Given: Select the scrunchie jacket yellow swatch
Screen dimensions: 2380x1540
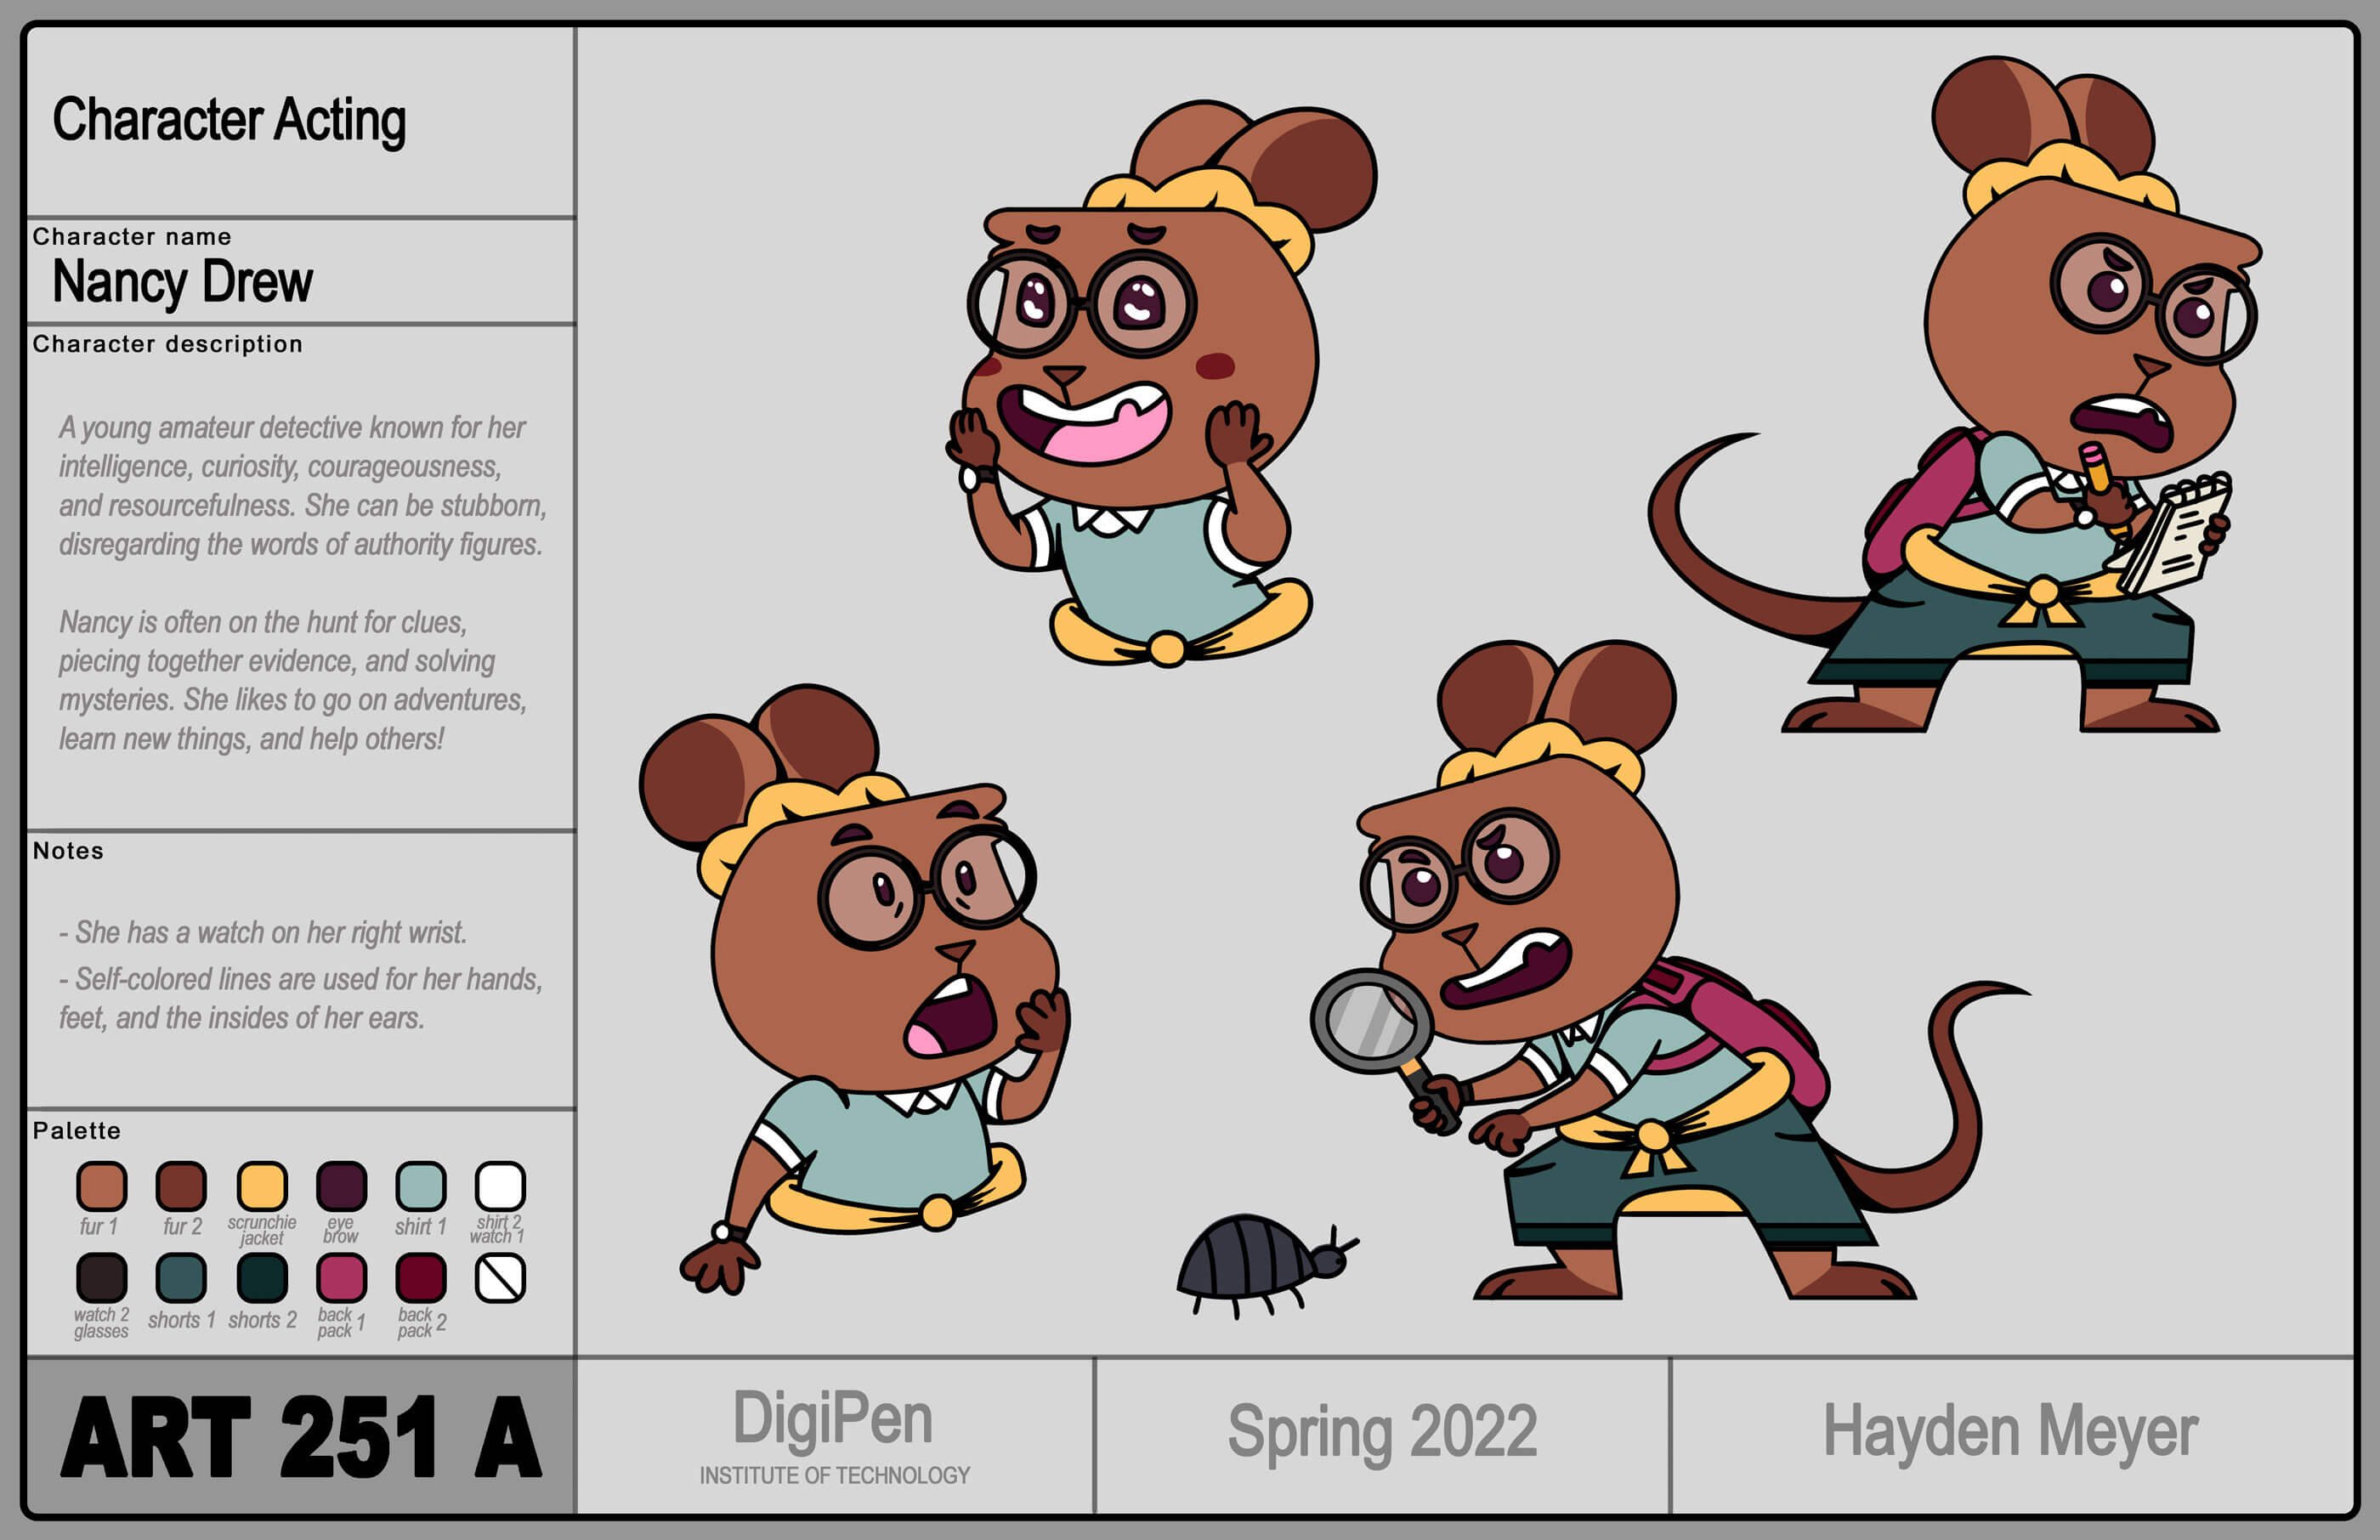Looking at the screenshot, I should tap(262, 1187).
